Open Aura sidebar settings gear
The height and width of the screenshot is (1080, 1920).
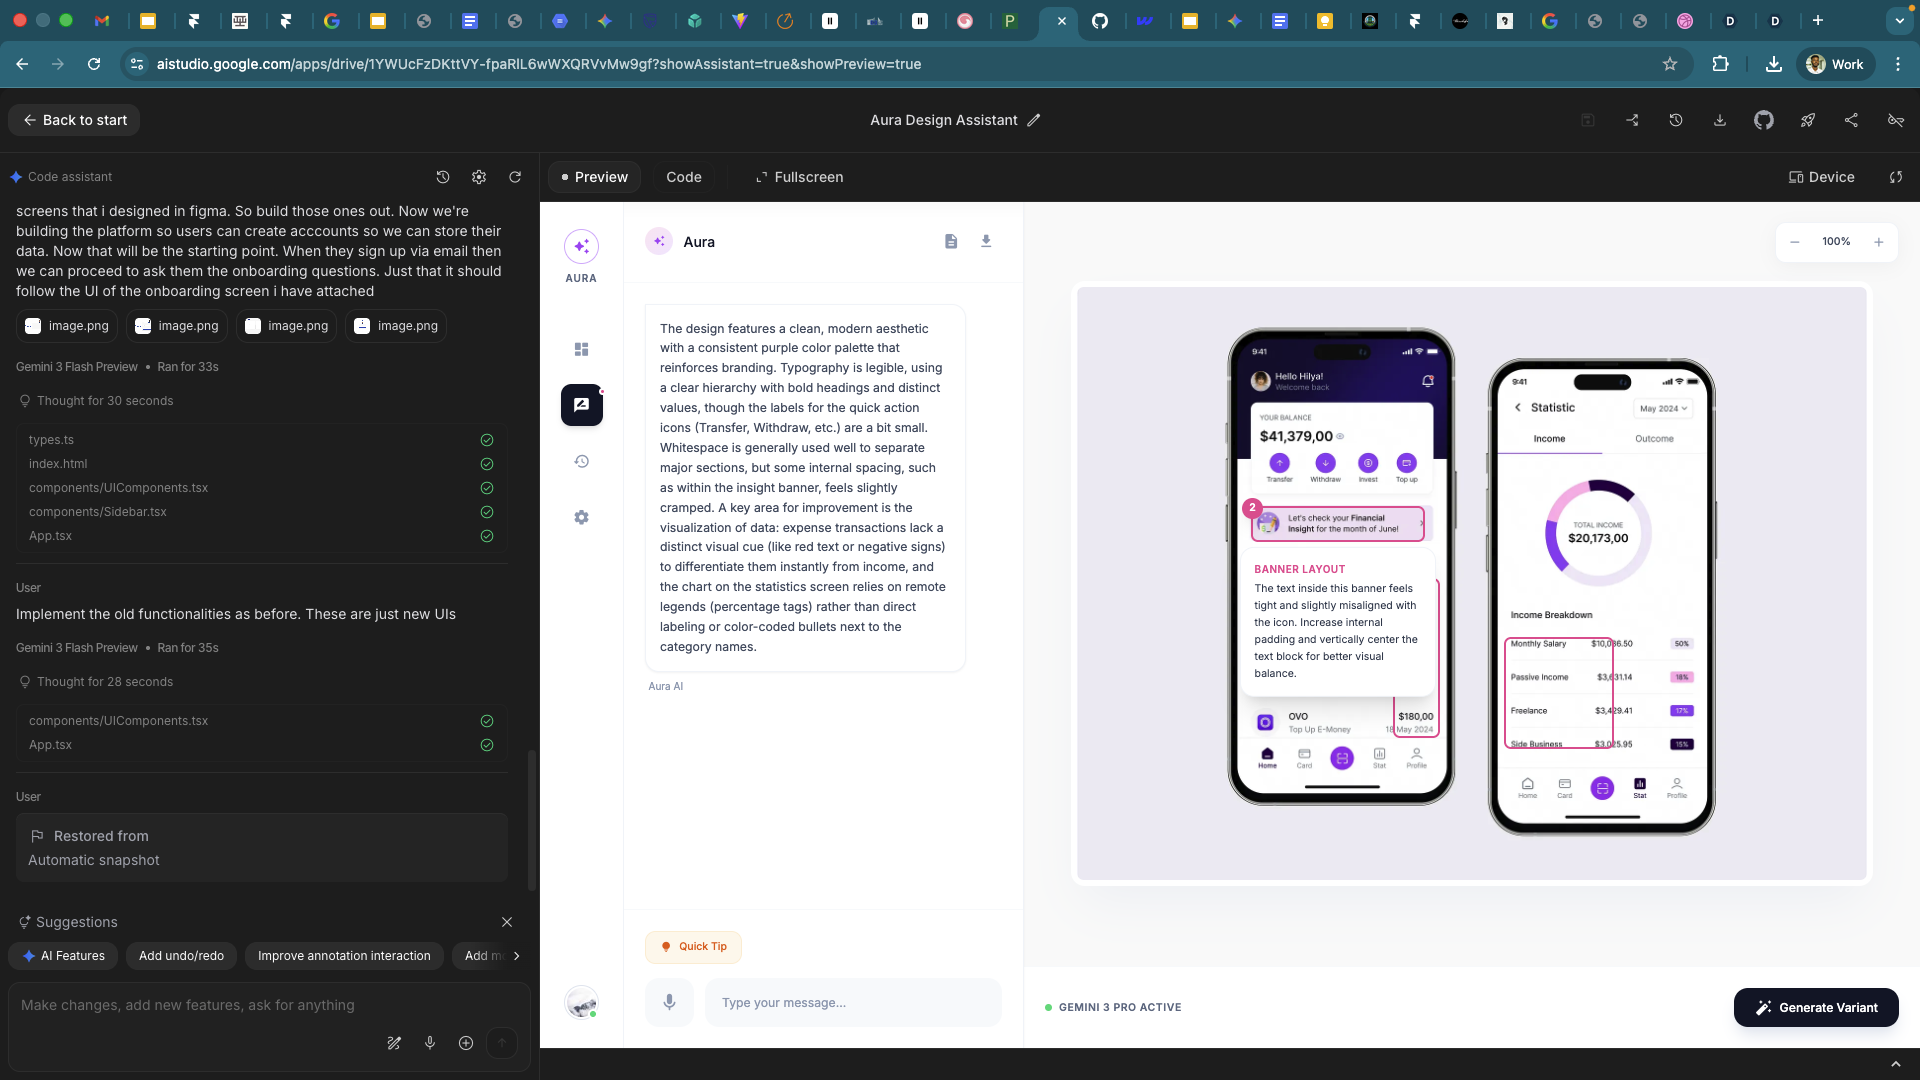(581, 517)
